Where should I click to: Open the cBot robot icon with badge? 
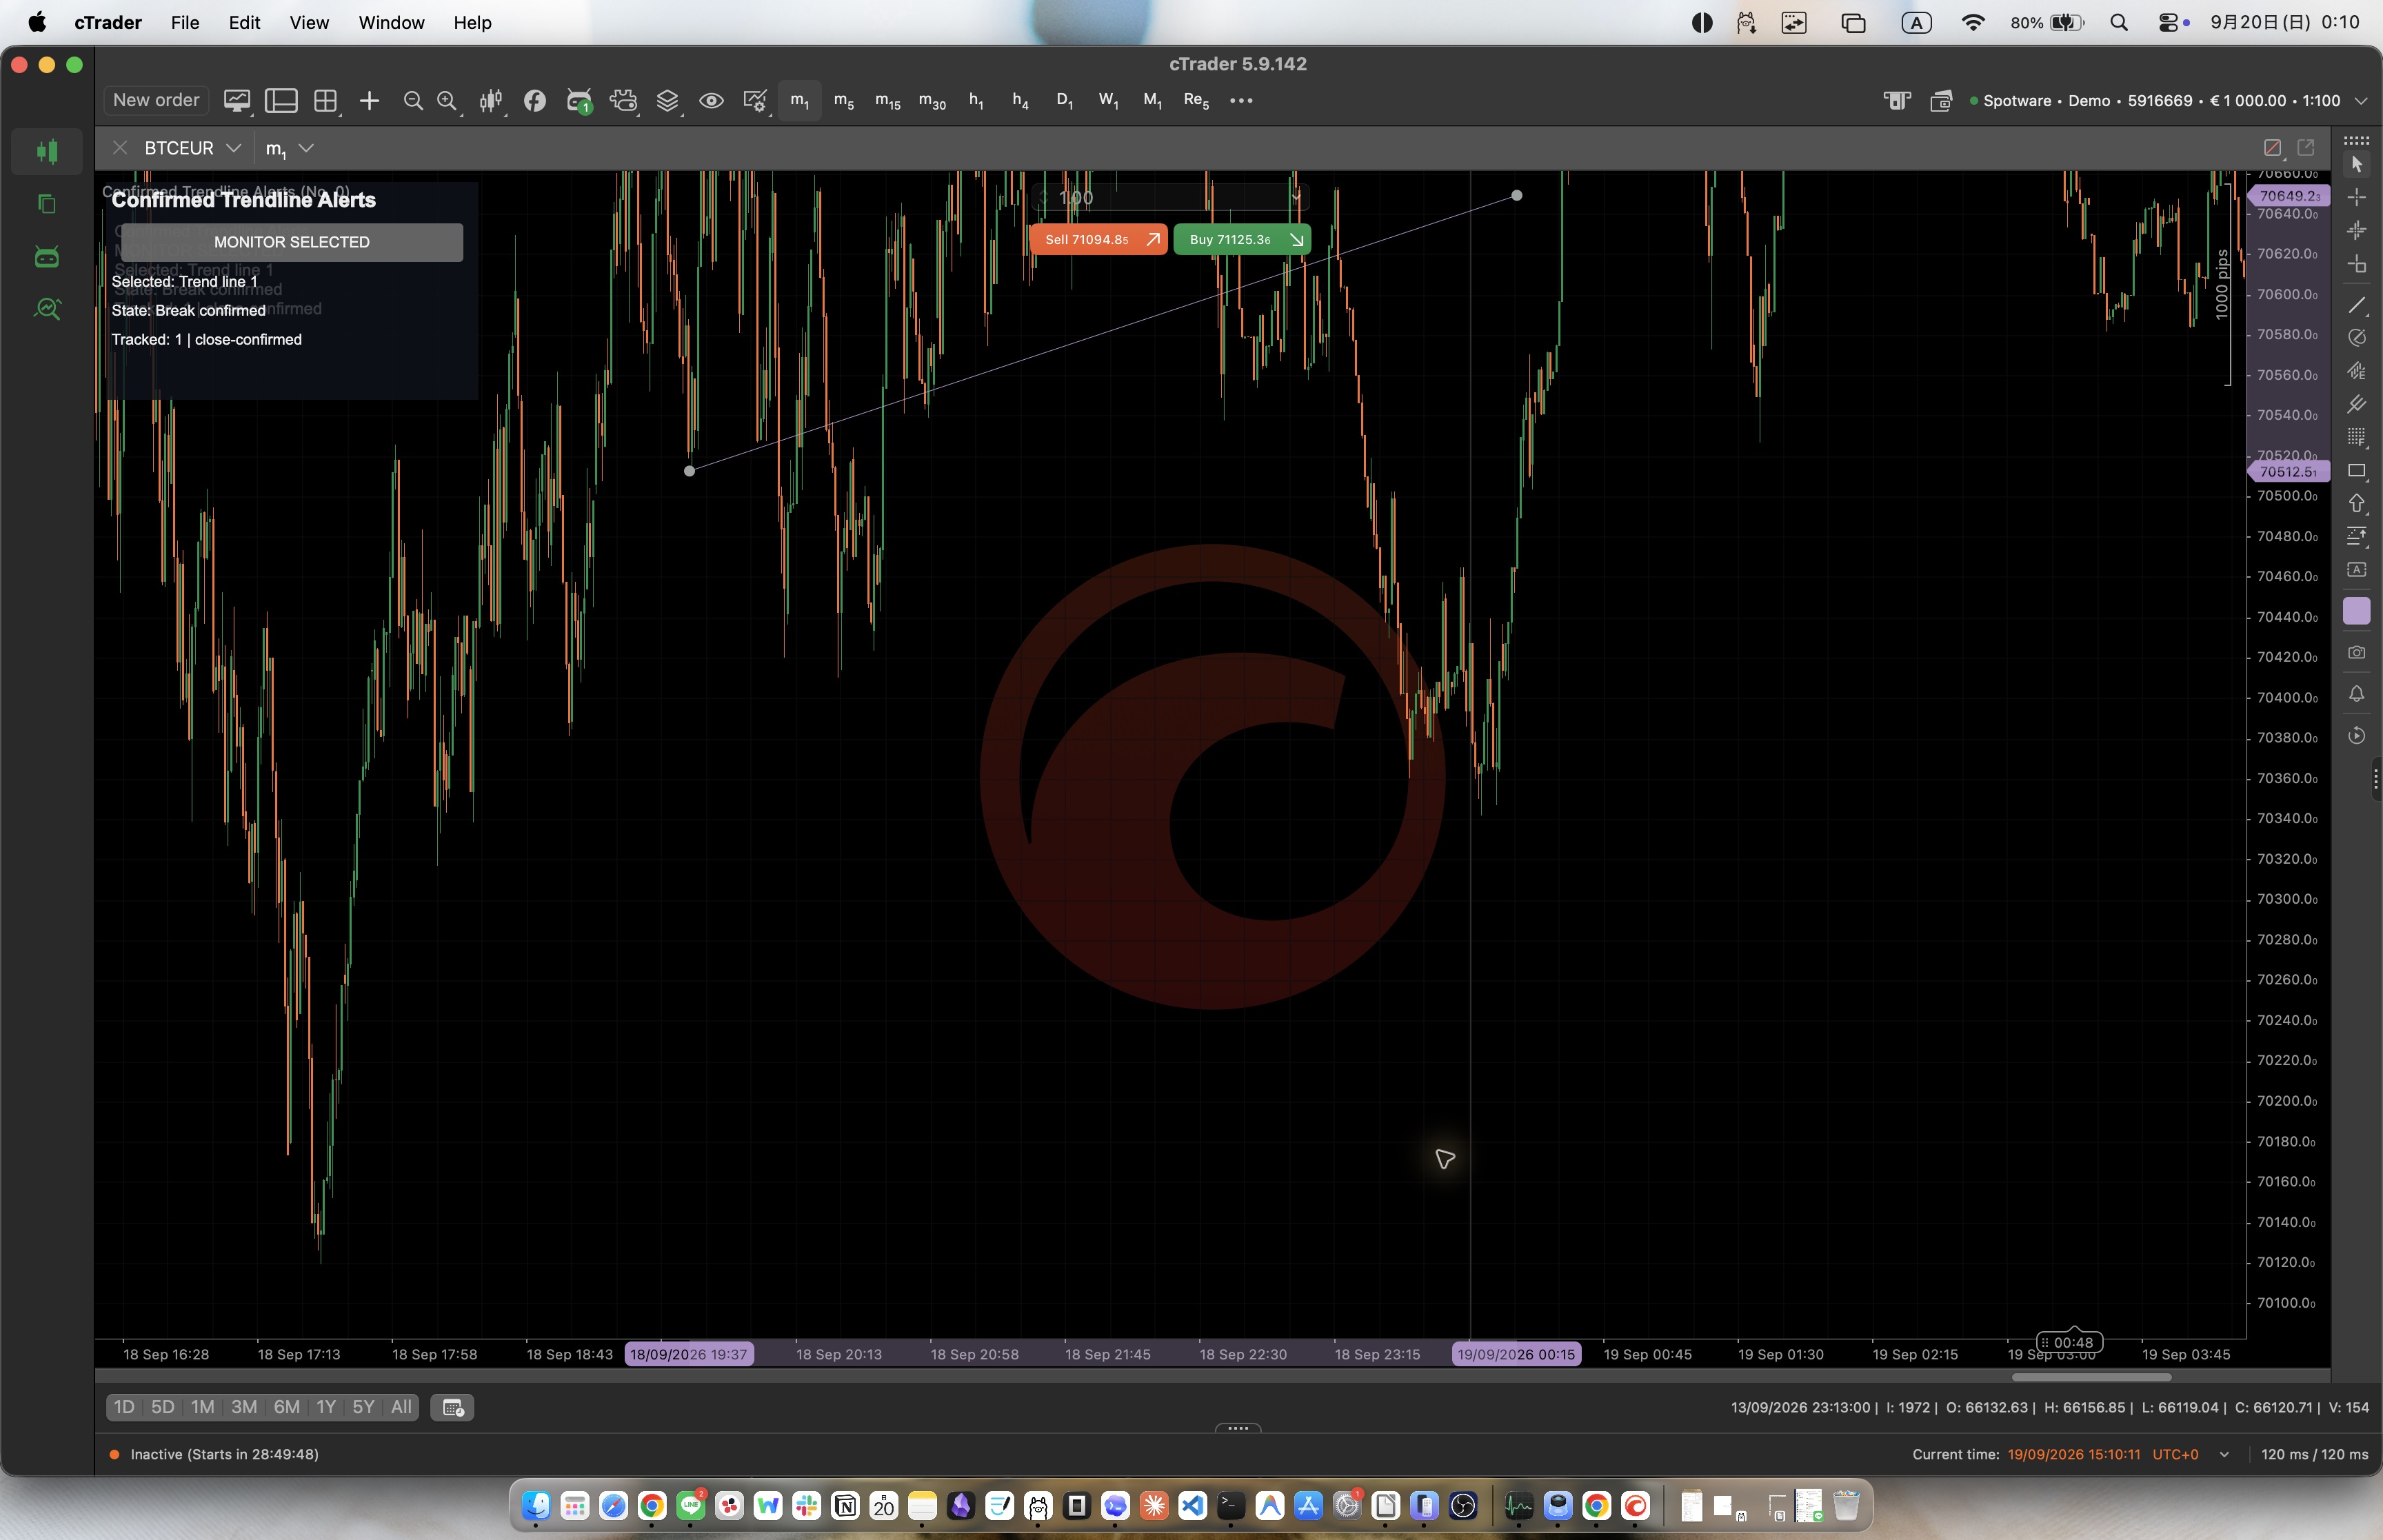click(x=579, y=101)
